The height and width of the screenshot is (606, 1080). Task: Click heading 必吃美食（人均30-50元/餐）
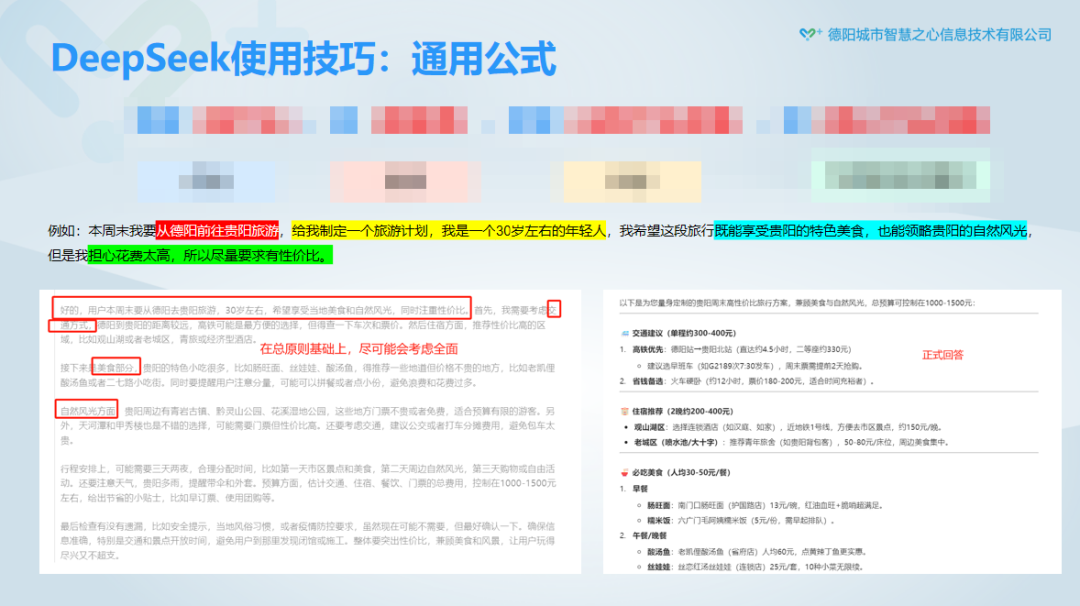[x=681, y=472]
